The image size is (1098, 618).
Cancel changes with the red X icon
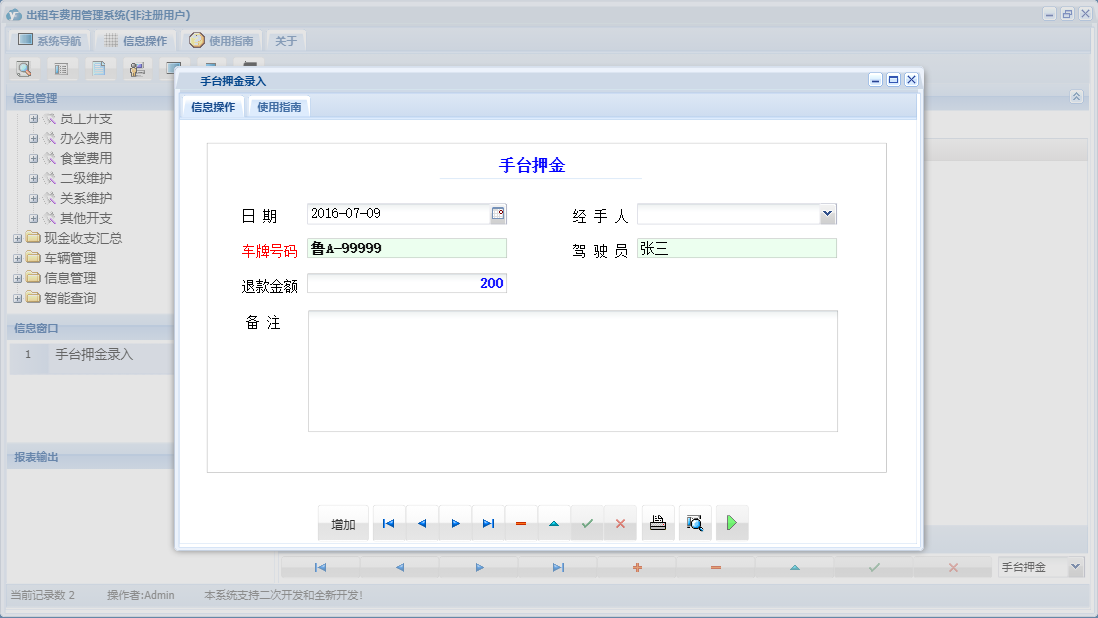620,522
